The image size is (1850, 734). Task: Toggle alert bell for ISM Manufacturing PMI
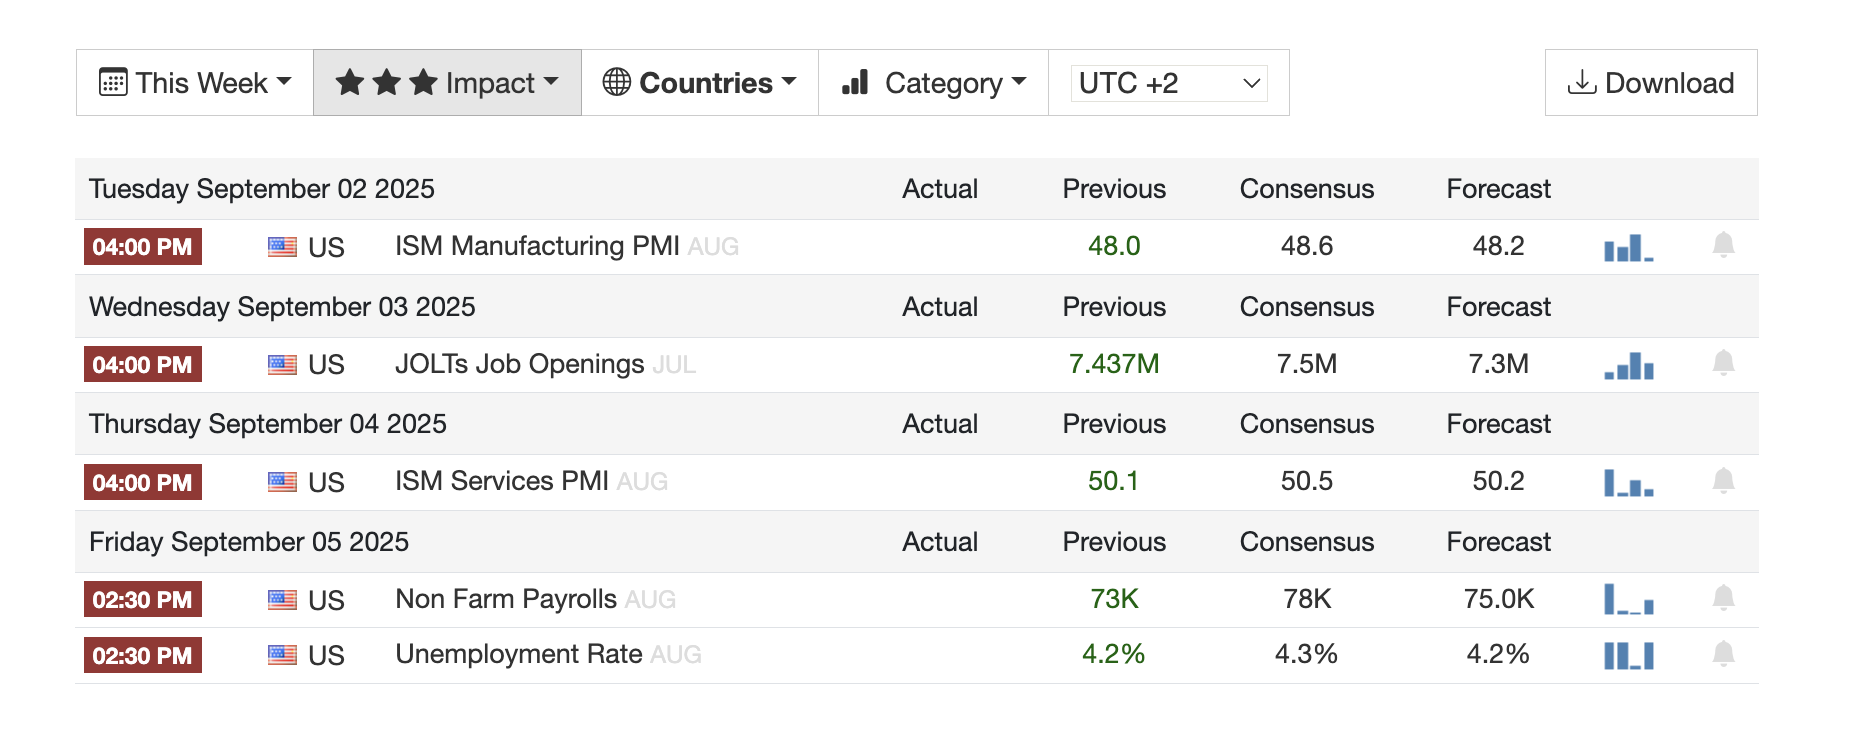click(x=1722, y=245)
